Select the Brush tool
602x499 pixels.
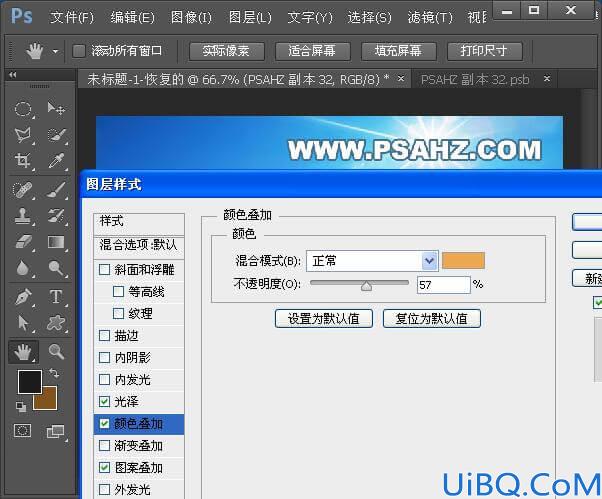56,190
